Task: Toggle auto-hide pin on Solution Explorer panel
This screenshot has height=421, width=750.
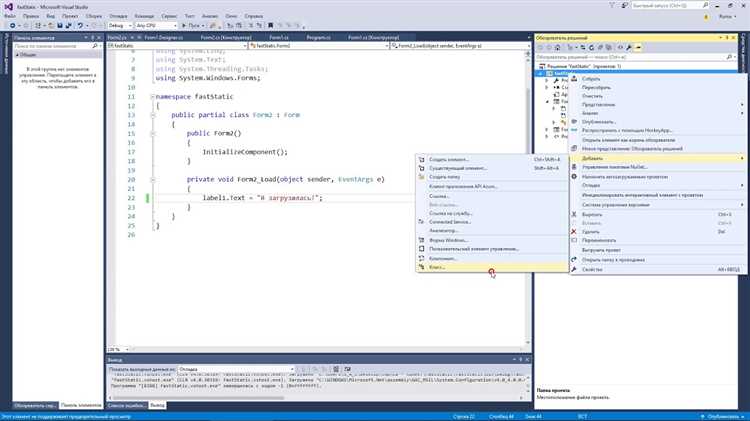Action: (727, 38)
